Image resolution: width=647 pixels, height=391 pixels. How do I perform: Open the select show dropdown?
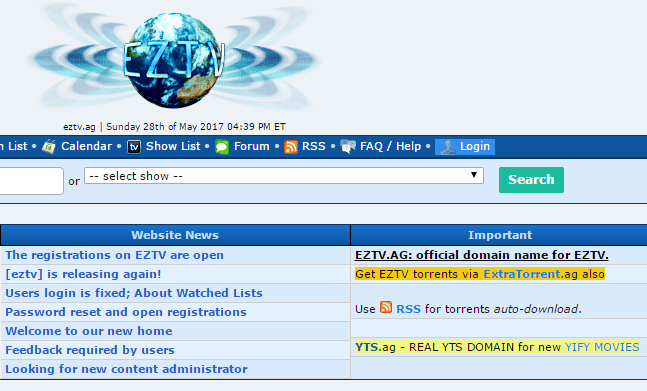click(284, 176)
